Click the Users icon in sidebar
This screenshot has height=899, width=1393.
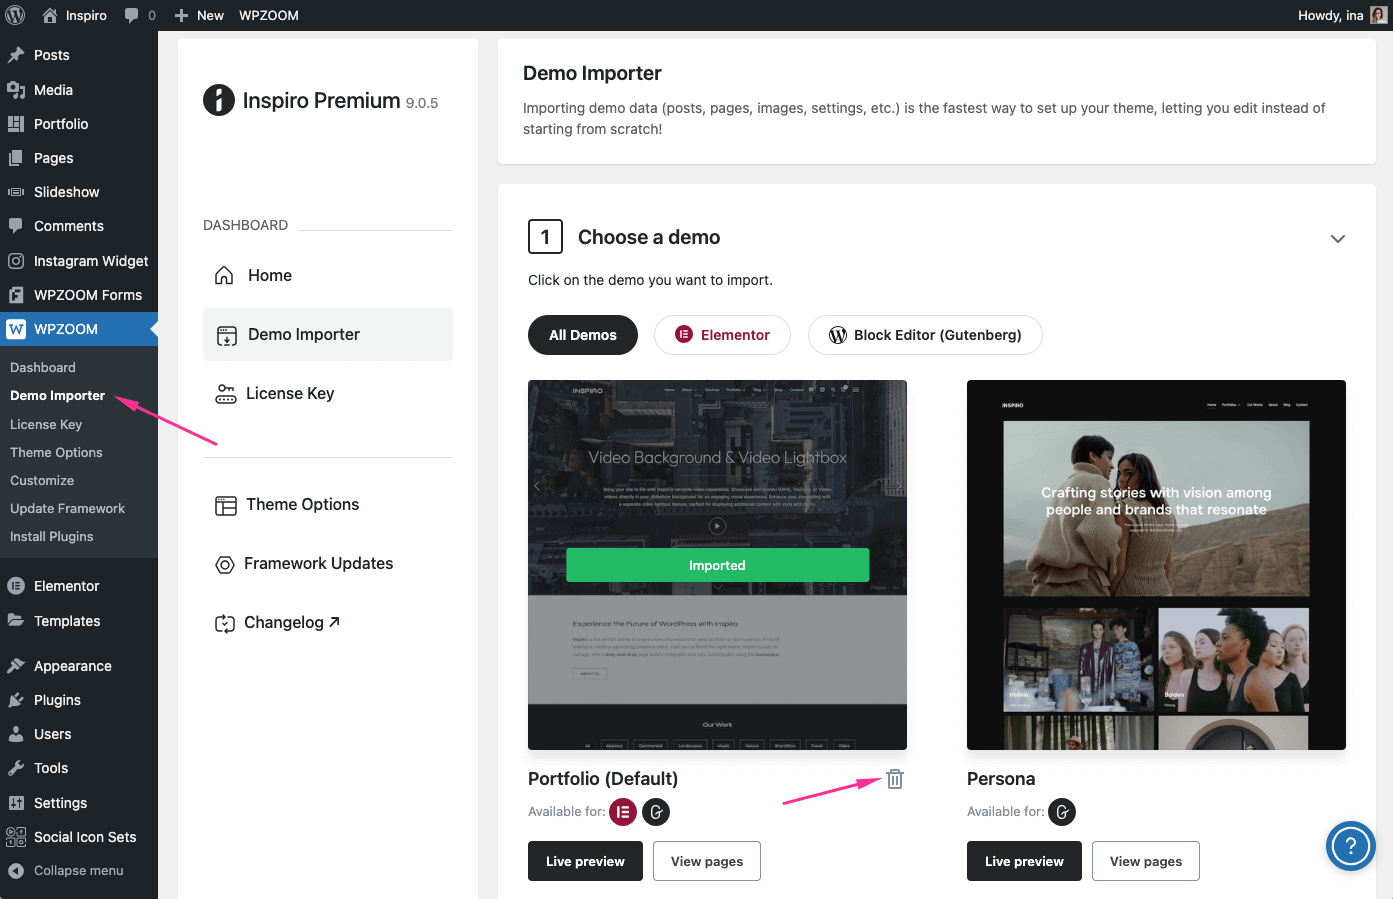click(x=16, y=734)
